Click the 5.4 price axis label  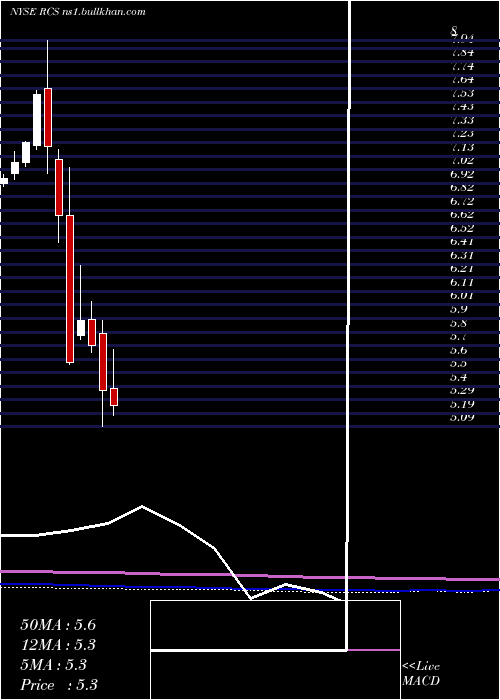pos(460,377)
